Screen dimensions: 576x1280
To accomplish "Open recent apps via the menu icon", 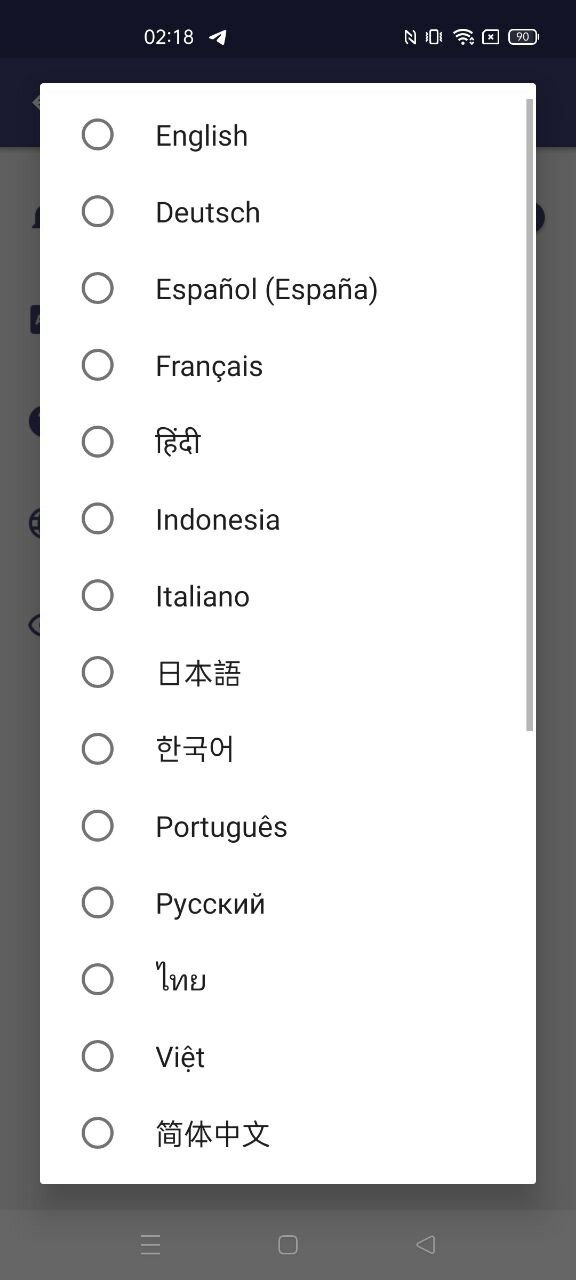I will (151, 1244).
